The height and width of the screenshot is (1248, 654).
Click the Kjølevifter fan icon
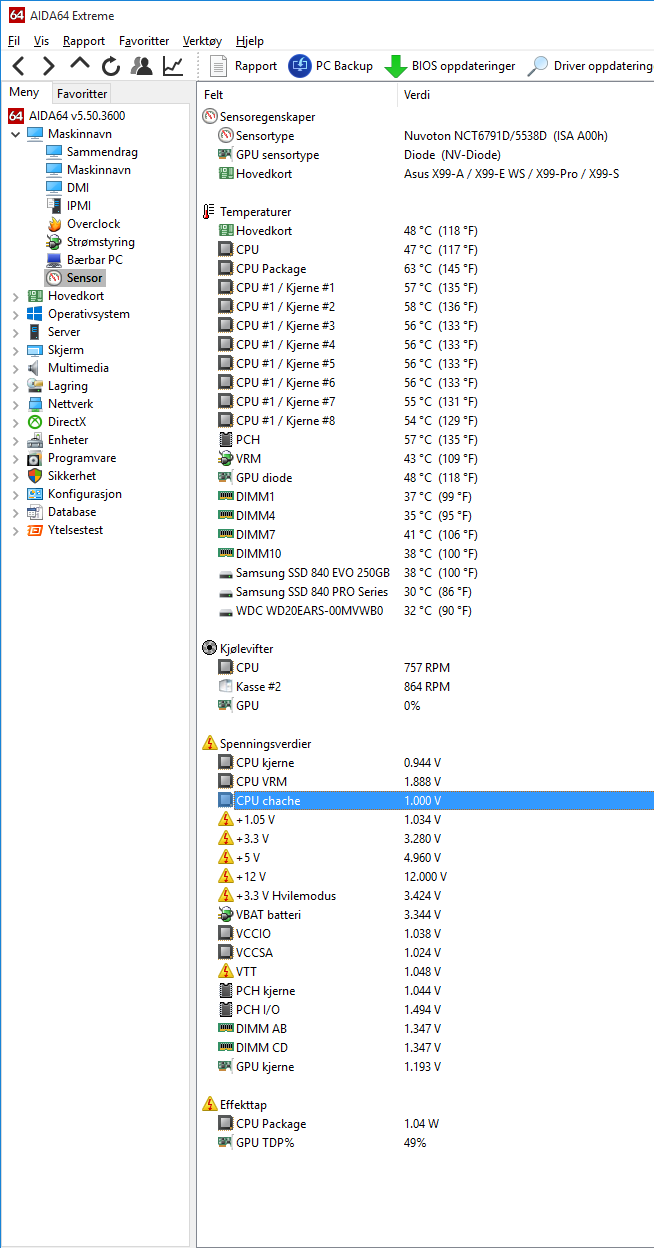click(x=209, y=649)
